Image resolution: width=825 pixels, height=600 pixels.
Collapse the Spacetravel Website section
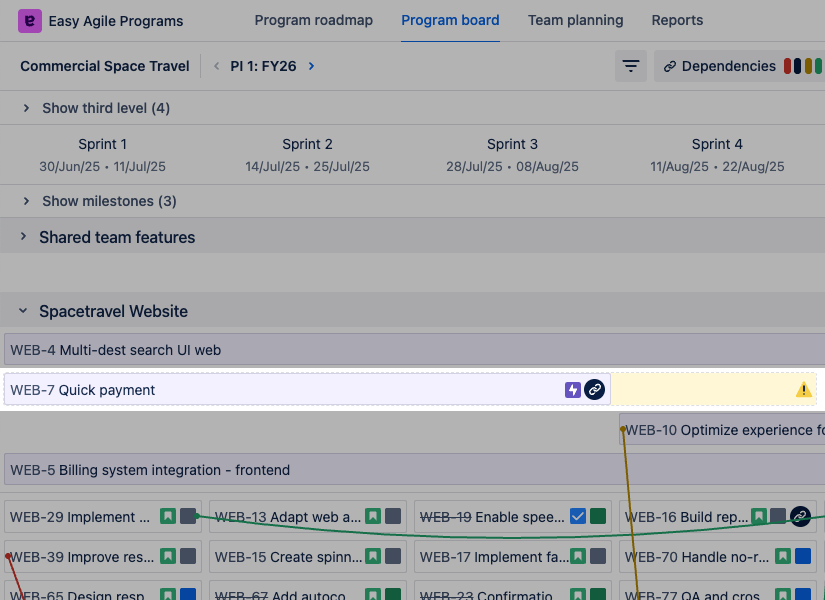24,312
